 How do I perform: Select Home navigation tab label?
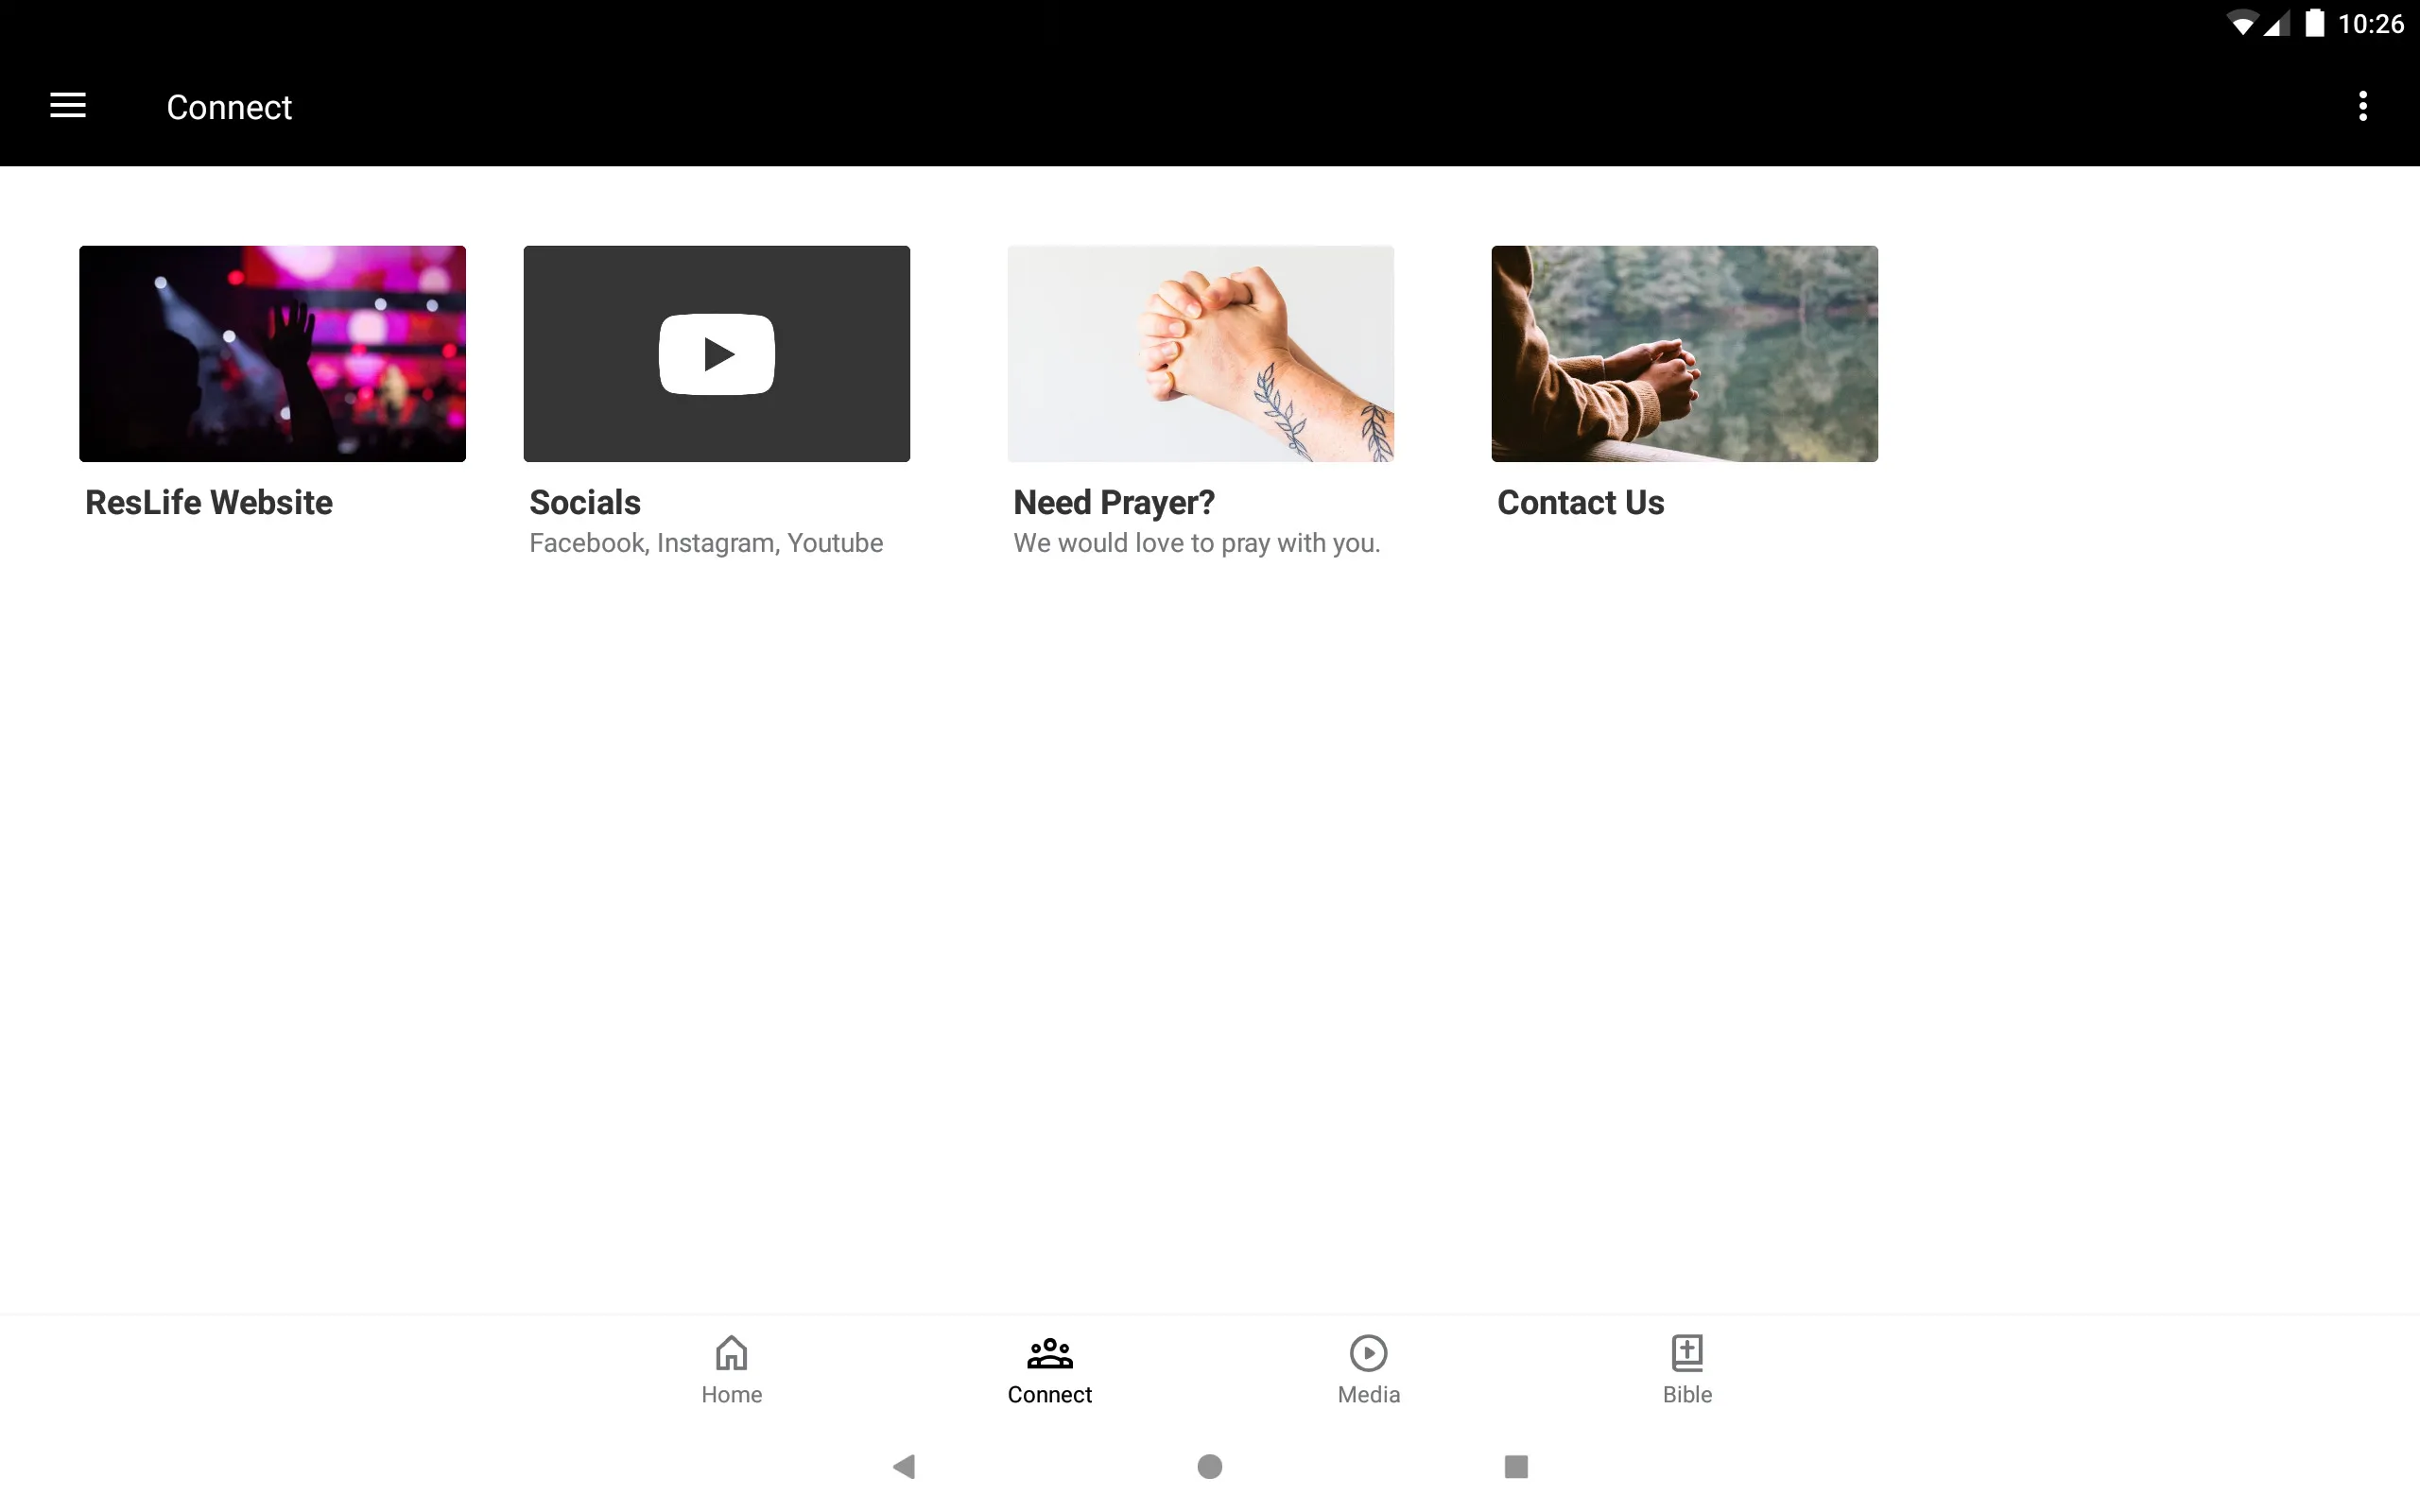tap(730, 1394)
